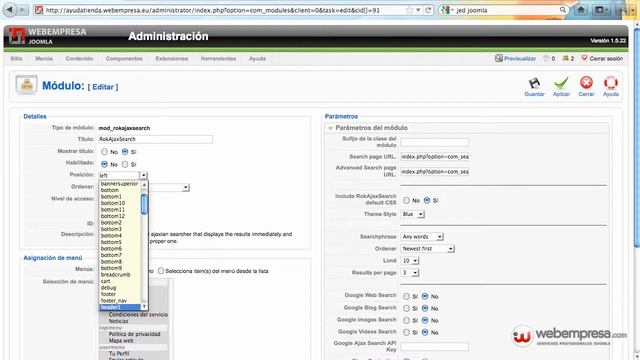
Task: Bookmark page with the star icon
Action: coord(409,10)
